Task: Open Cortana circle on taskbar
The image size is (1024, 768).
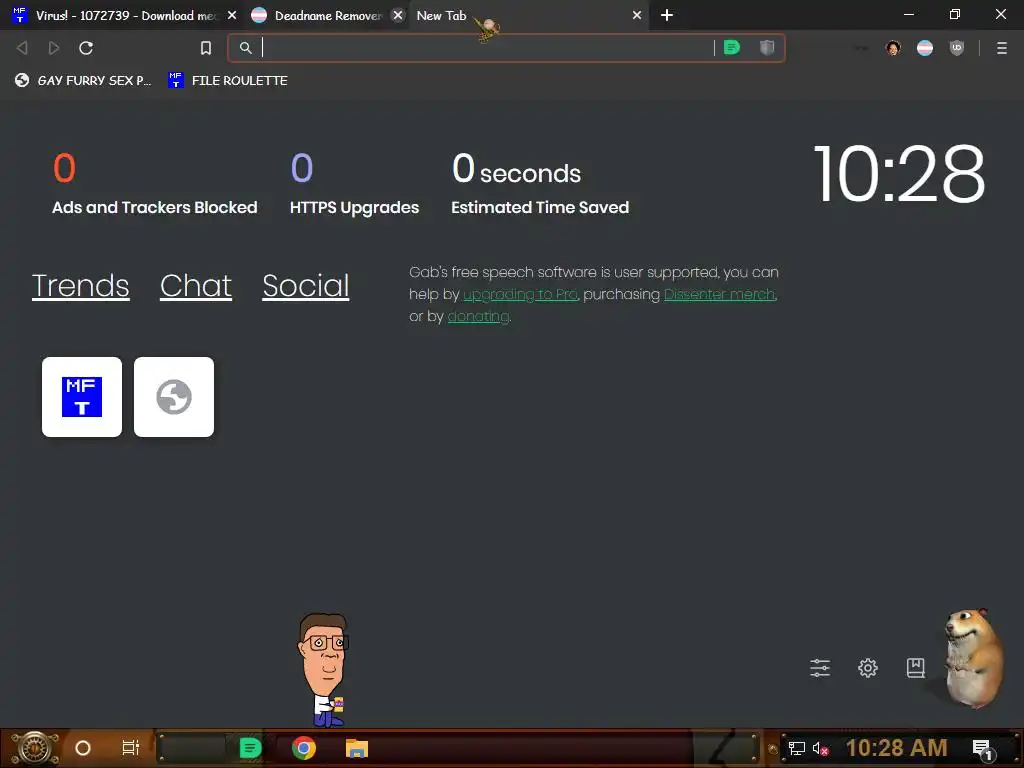Action: (x=83, y=748)
